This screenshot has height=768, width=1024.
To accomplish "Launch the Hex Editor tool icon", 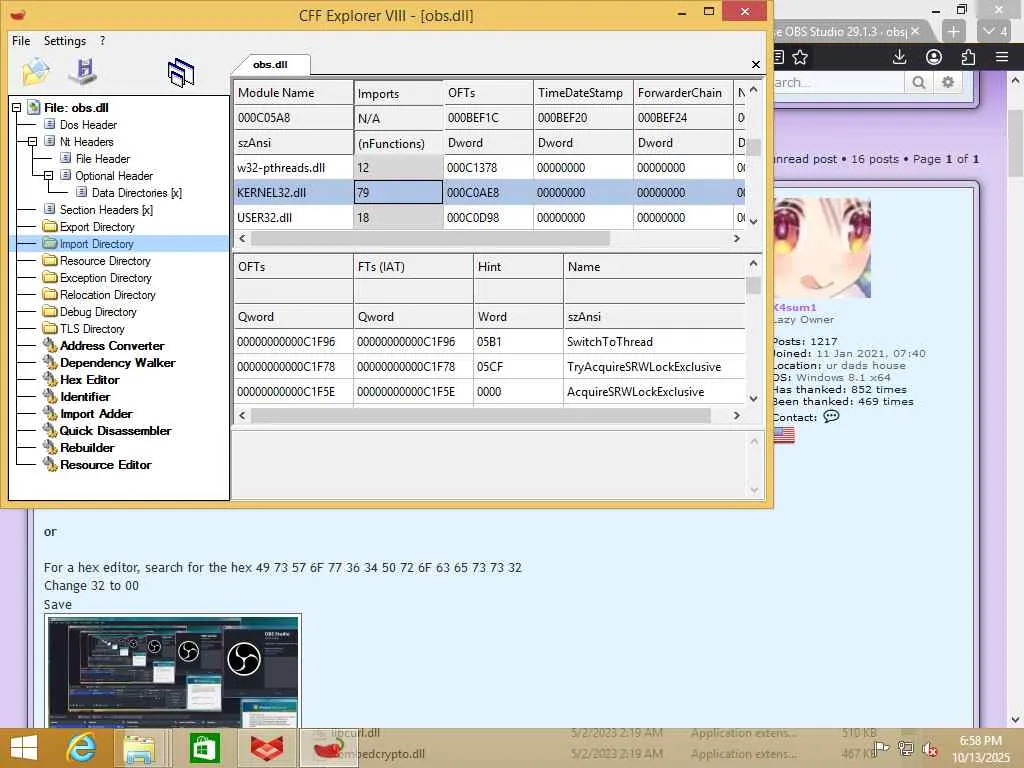I will 50,379.
